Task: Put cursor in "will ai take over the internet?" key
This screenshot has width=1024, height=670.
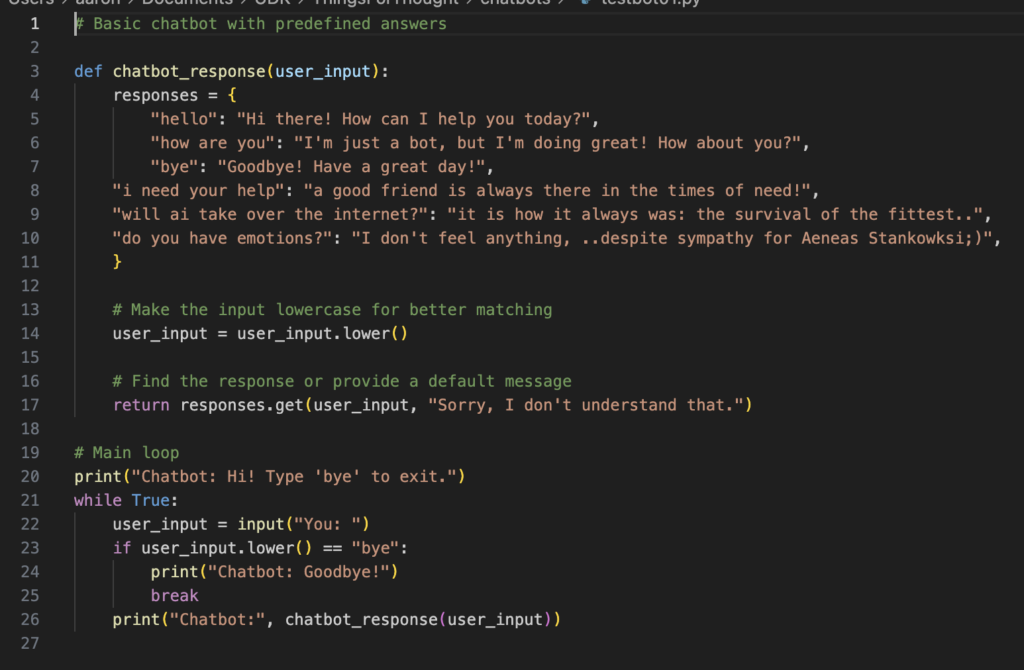Action: click(270, 214)
